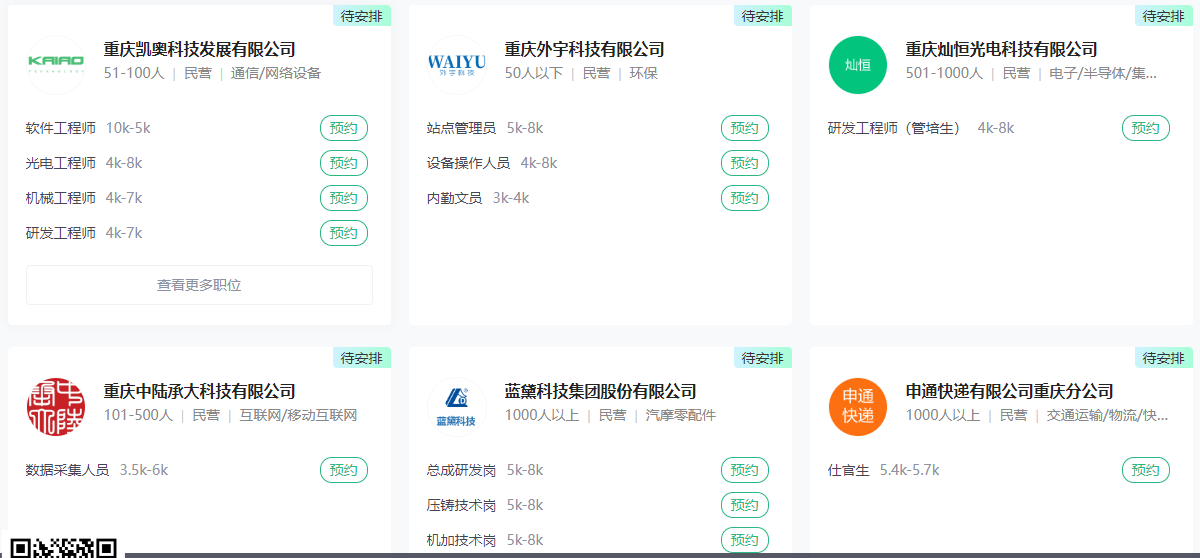The width and height of the screenshot is (1200, 558).
Task: Click the 10k-5k salary of 软件工程师
Action: click(128, 128)
